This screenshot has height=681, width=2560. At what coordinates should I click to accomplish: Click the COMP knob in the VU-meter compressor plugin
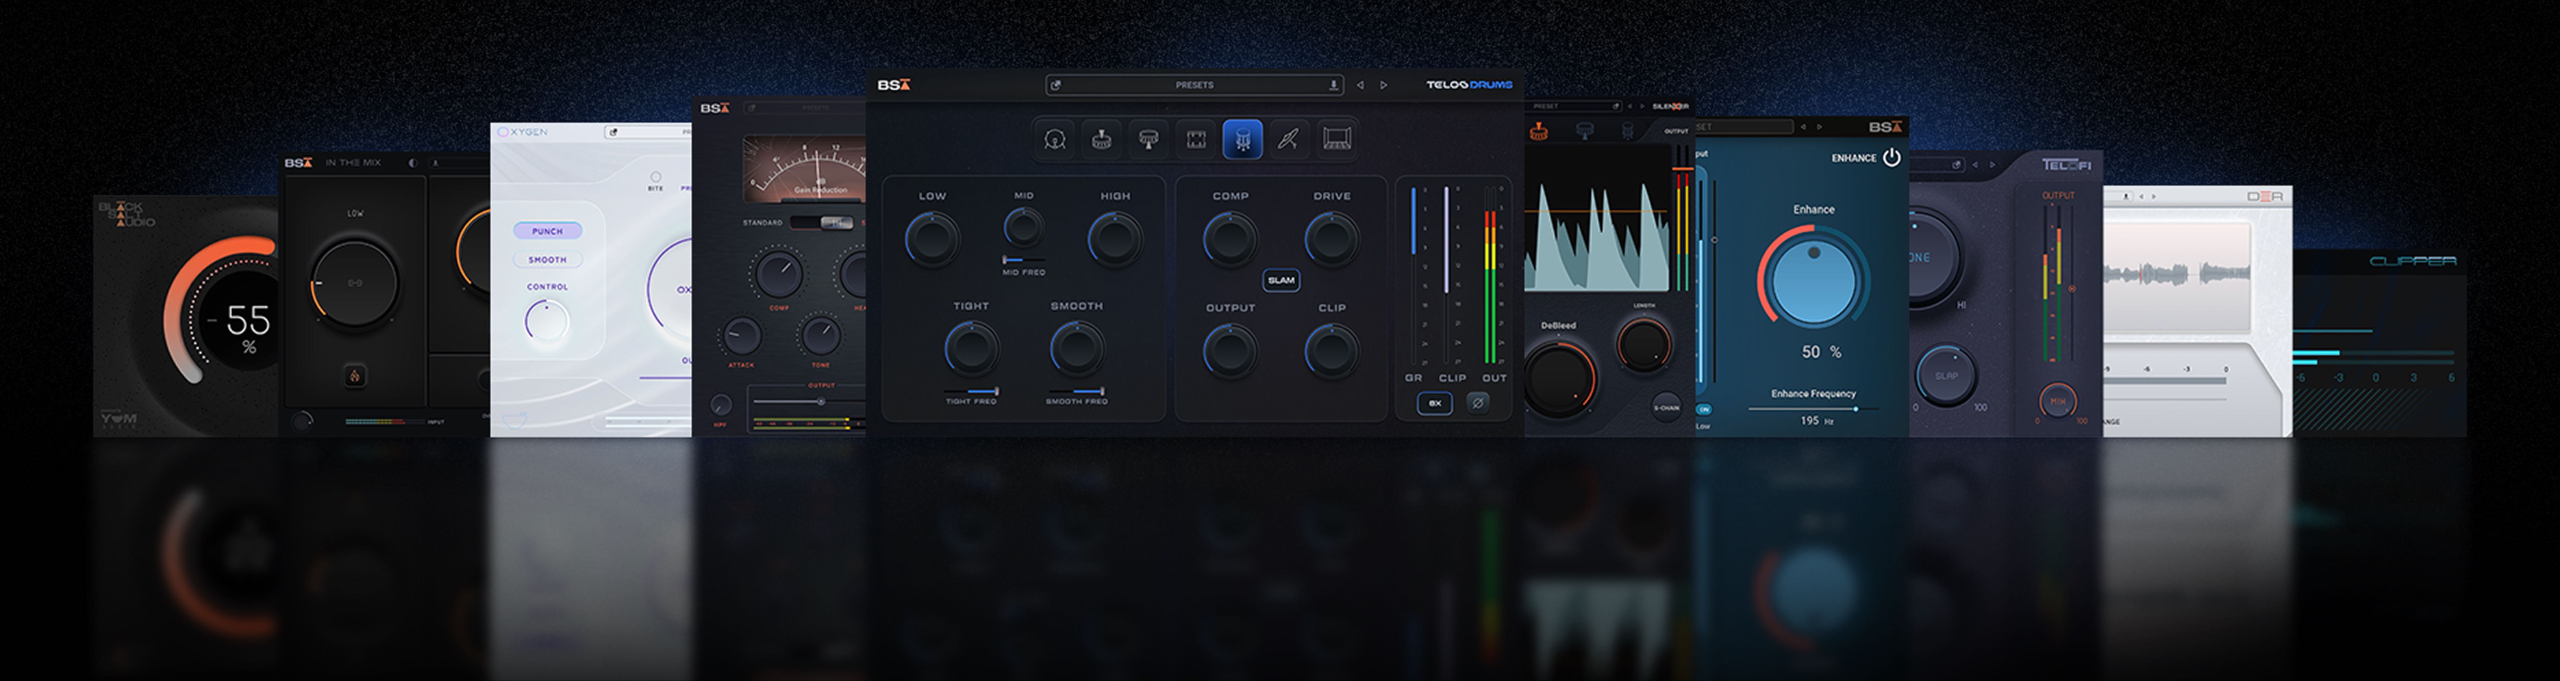778,273
